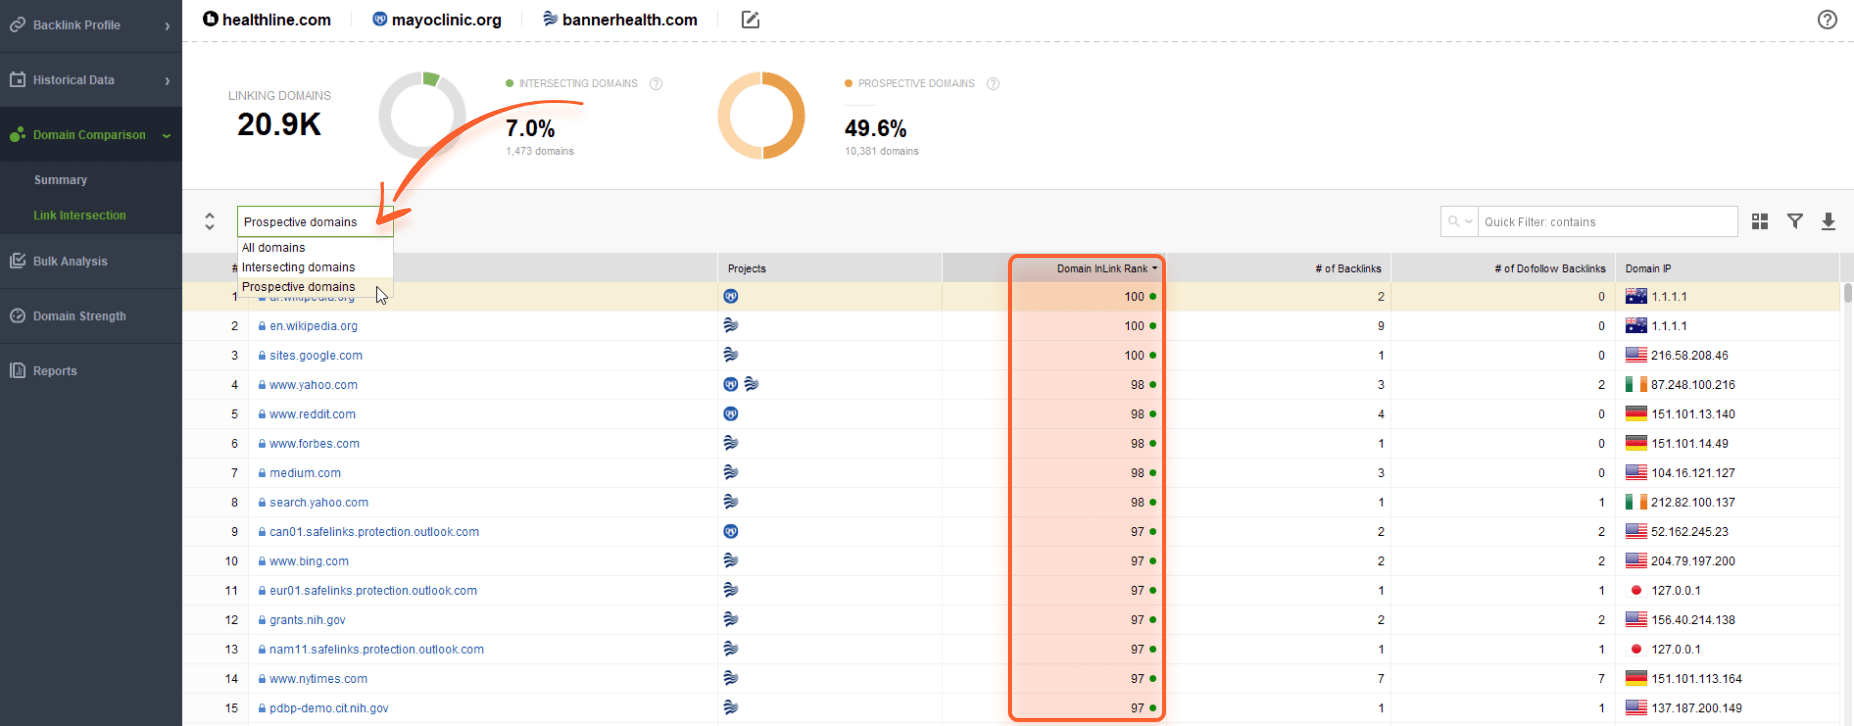Viewport: 1854px width, 726px height.
Task: Open the search.yahoo.com link
Action: tap(319, 502)
